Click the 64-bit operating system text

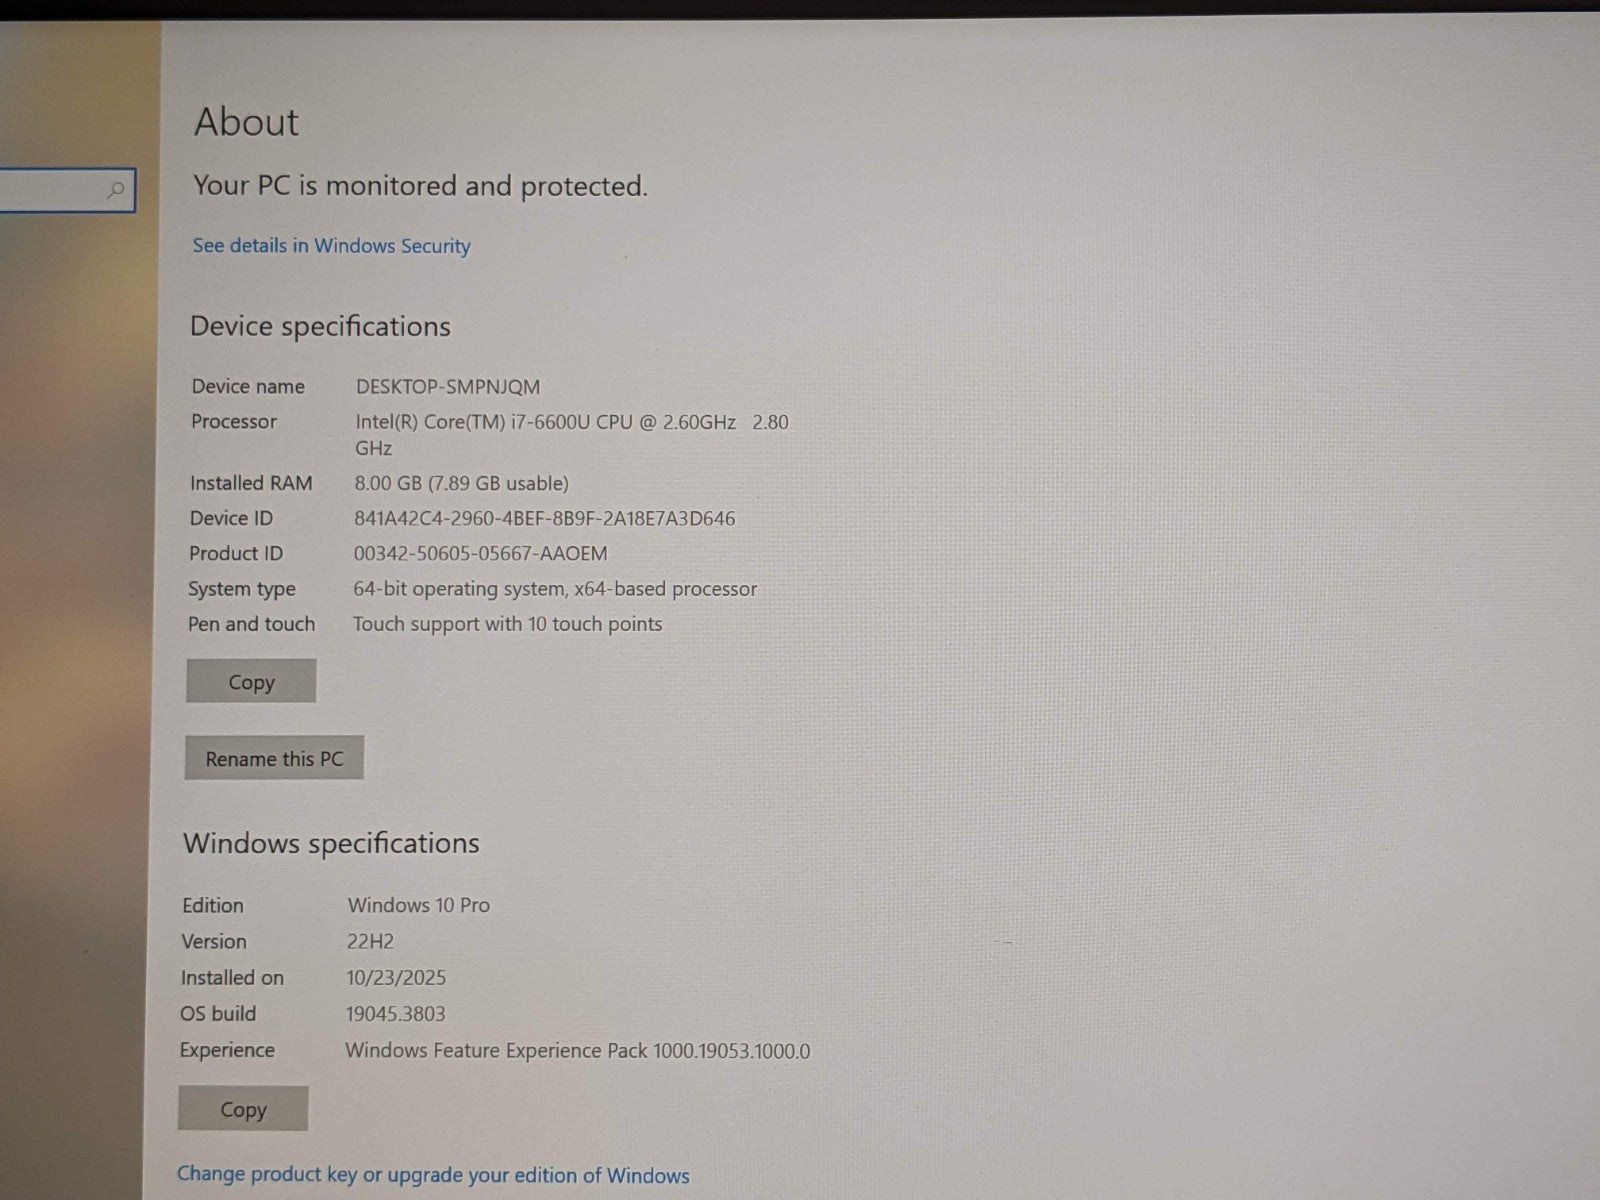coord(555,589)
